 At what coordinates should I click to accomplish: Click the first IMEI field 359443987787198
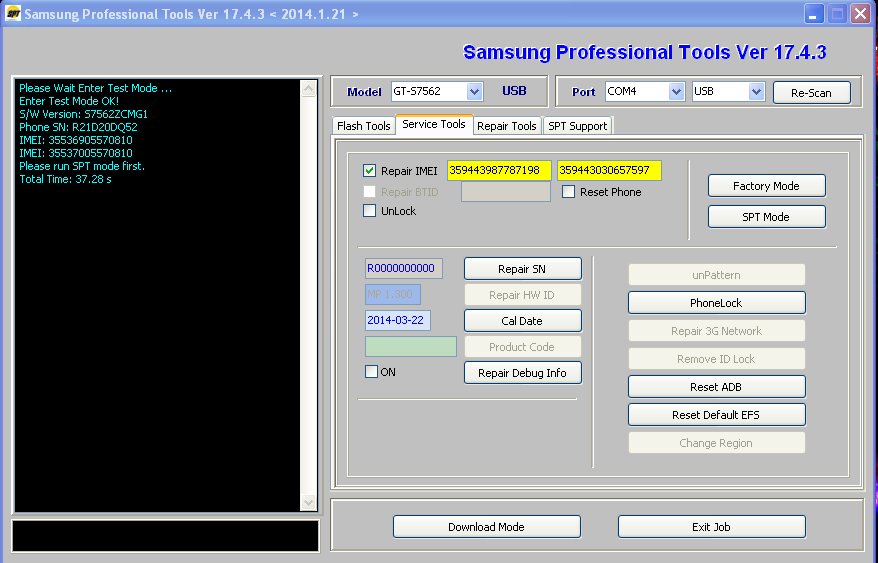pos(499,170)
